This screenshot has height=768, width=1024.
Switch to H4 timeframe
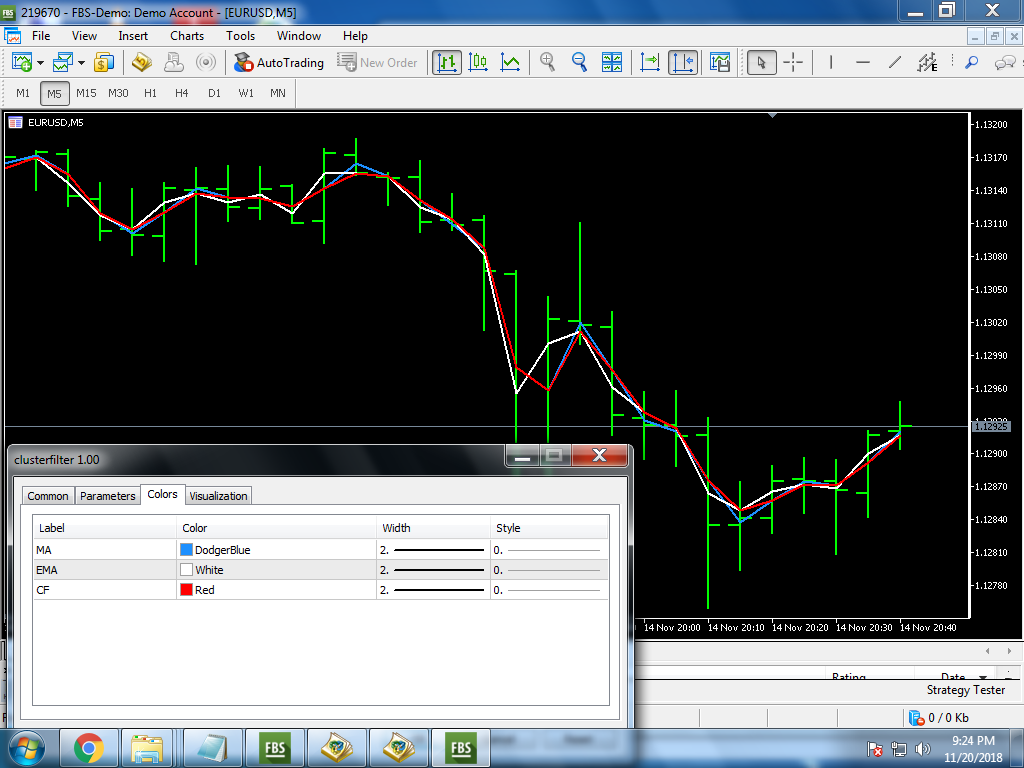[x=182, y=93]
